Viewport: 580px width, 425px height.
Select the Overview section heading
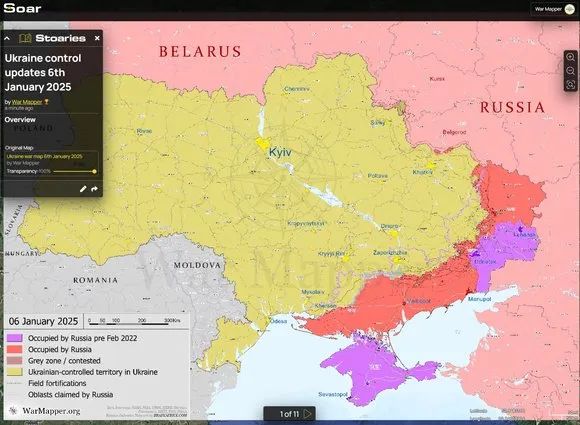click(x=20, y=120)
